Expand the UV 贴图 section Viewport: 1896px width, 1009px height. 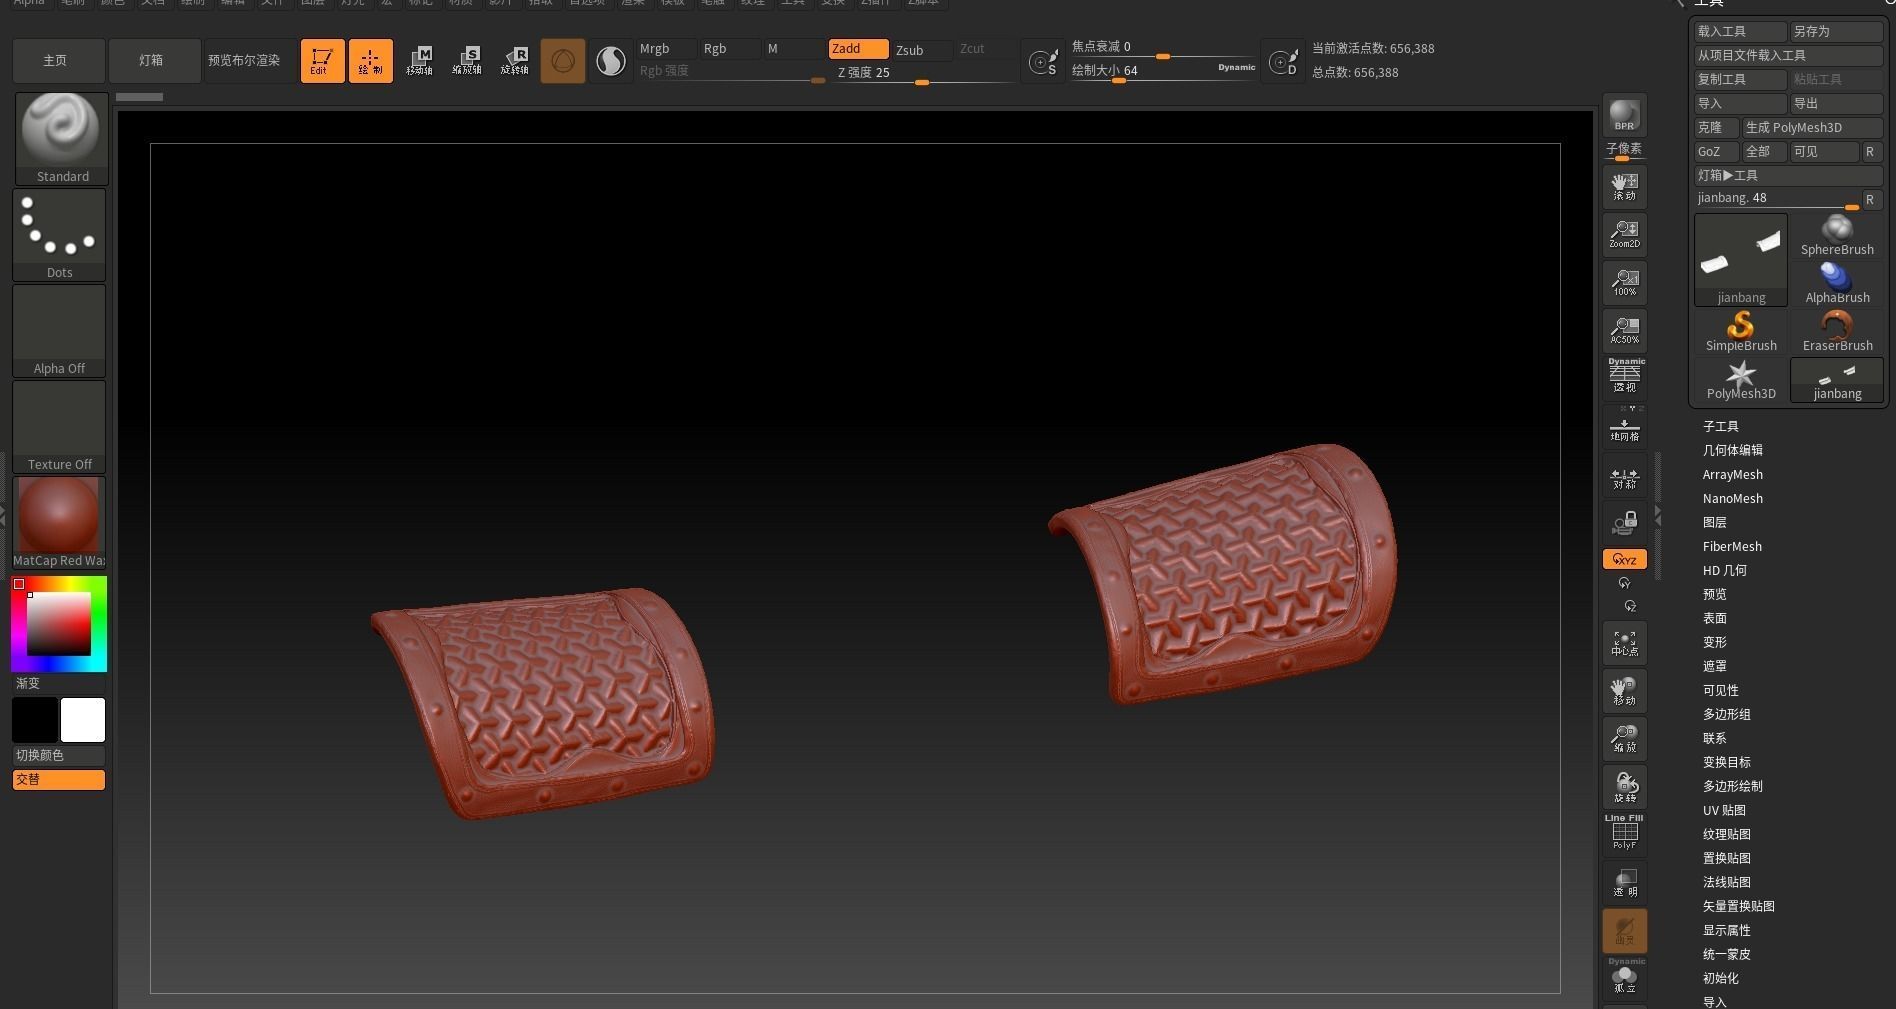pos(1724,810)
